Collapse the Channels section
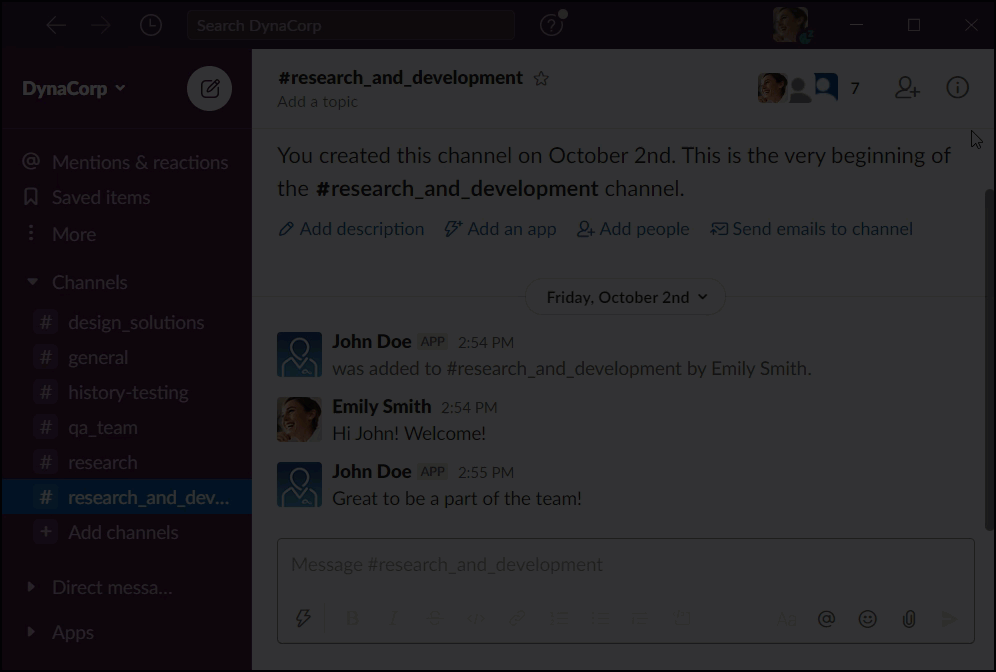The height and width of the screenshot is (672, 996). [x=32, y=281]
